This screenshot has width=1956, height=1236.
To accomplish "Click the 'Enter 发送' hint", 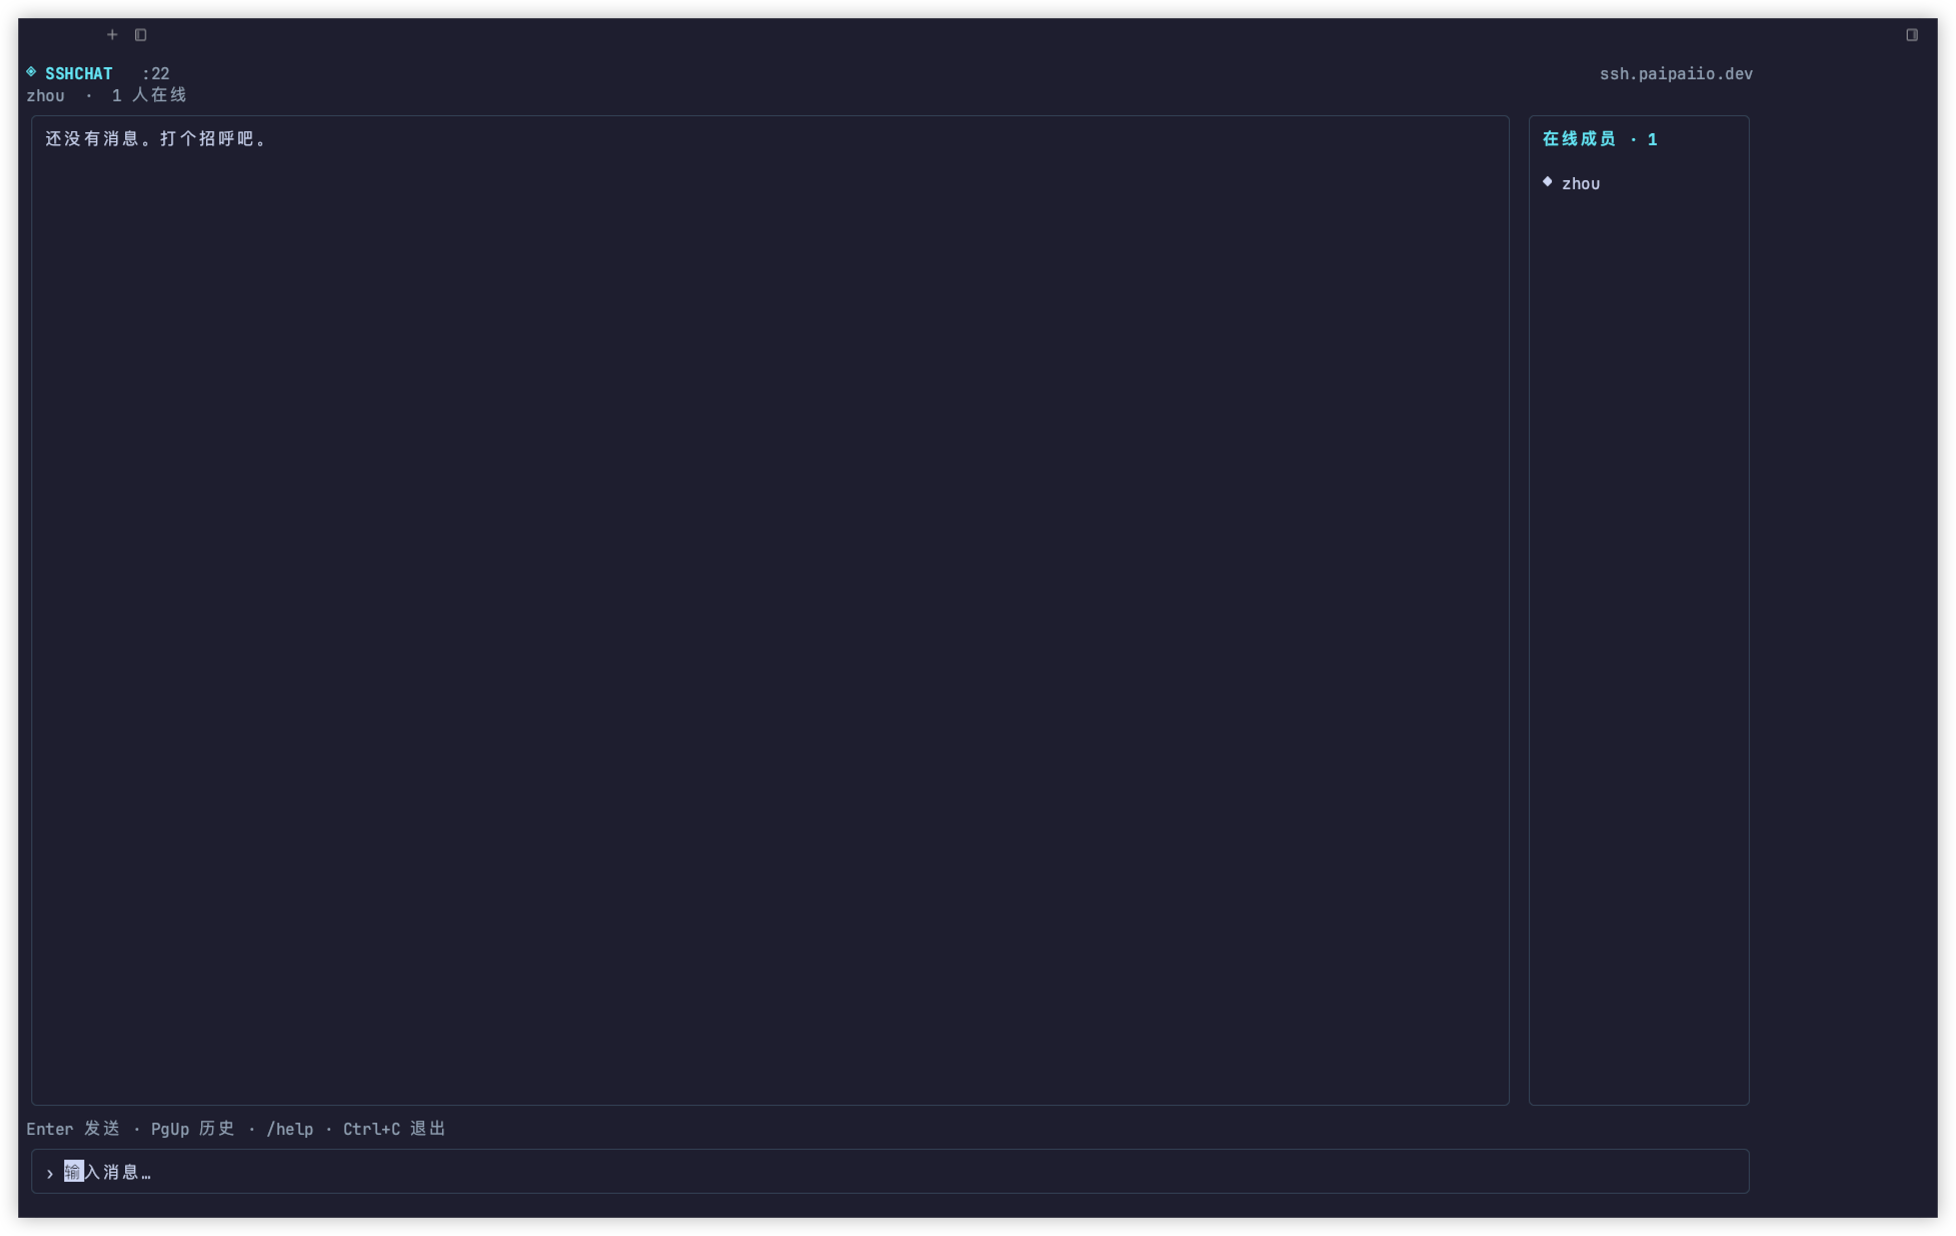I will 73,1129.
